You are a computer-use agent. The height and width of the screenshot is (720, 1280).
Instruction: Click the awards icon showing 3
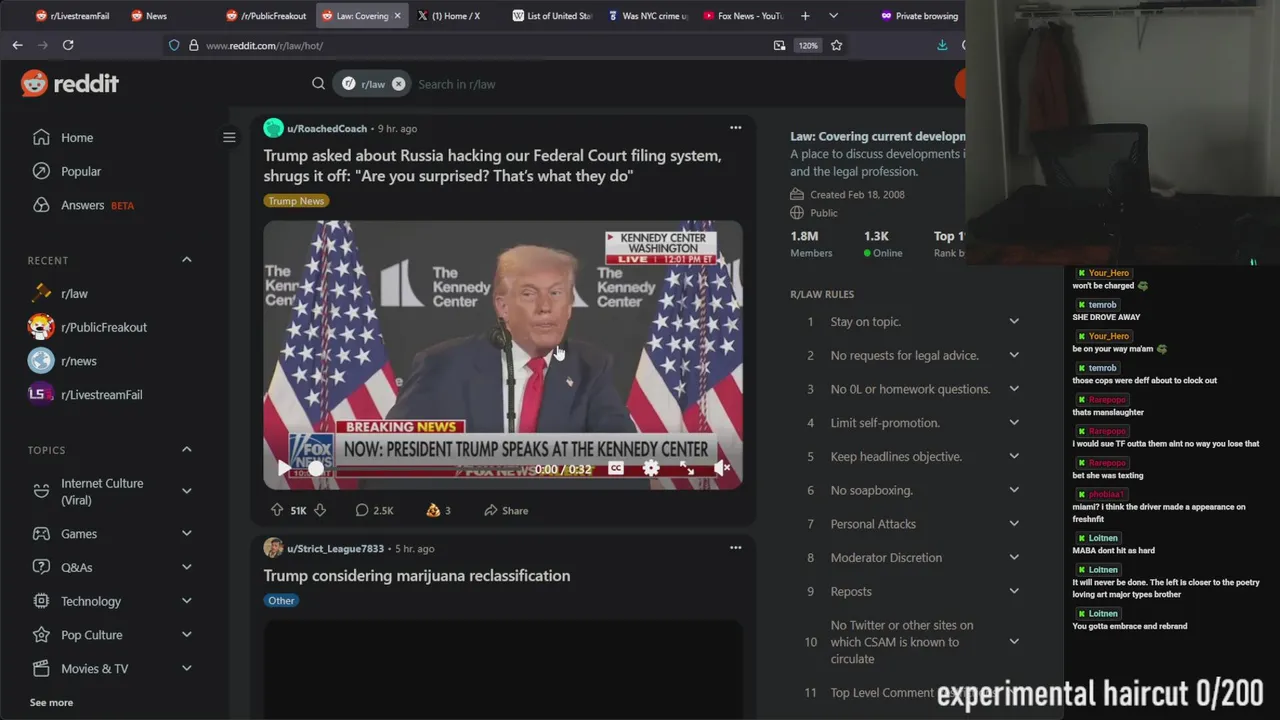tap(438, 510)
